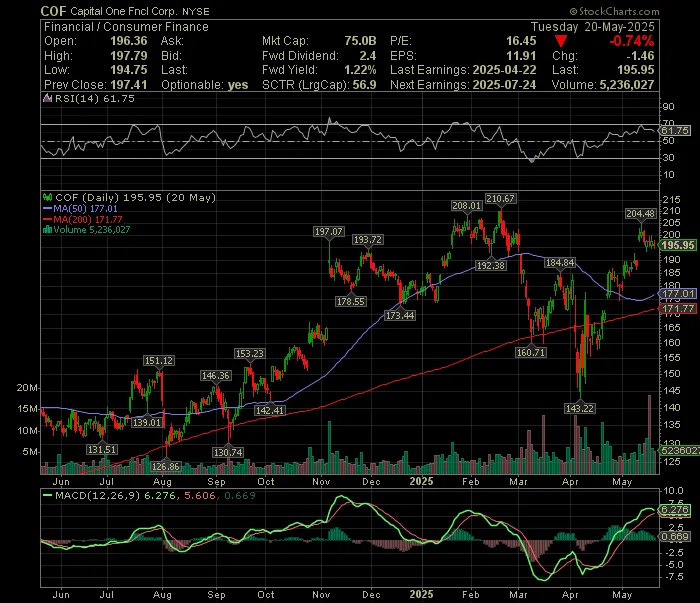Click the 193.72 price label
The height and width of the screenshot is (603, 700).
click(x=367, y=240)
